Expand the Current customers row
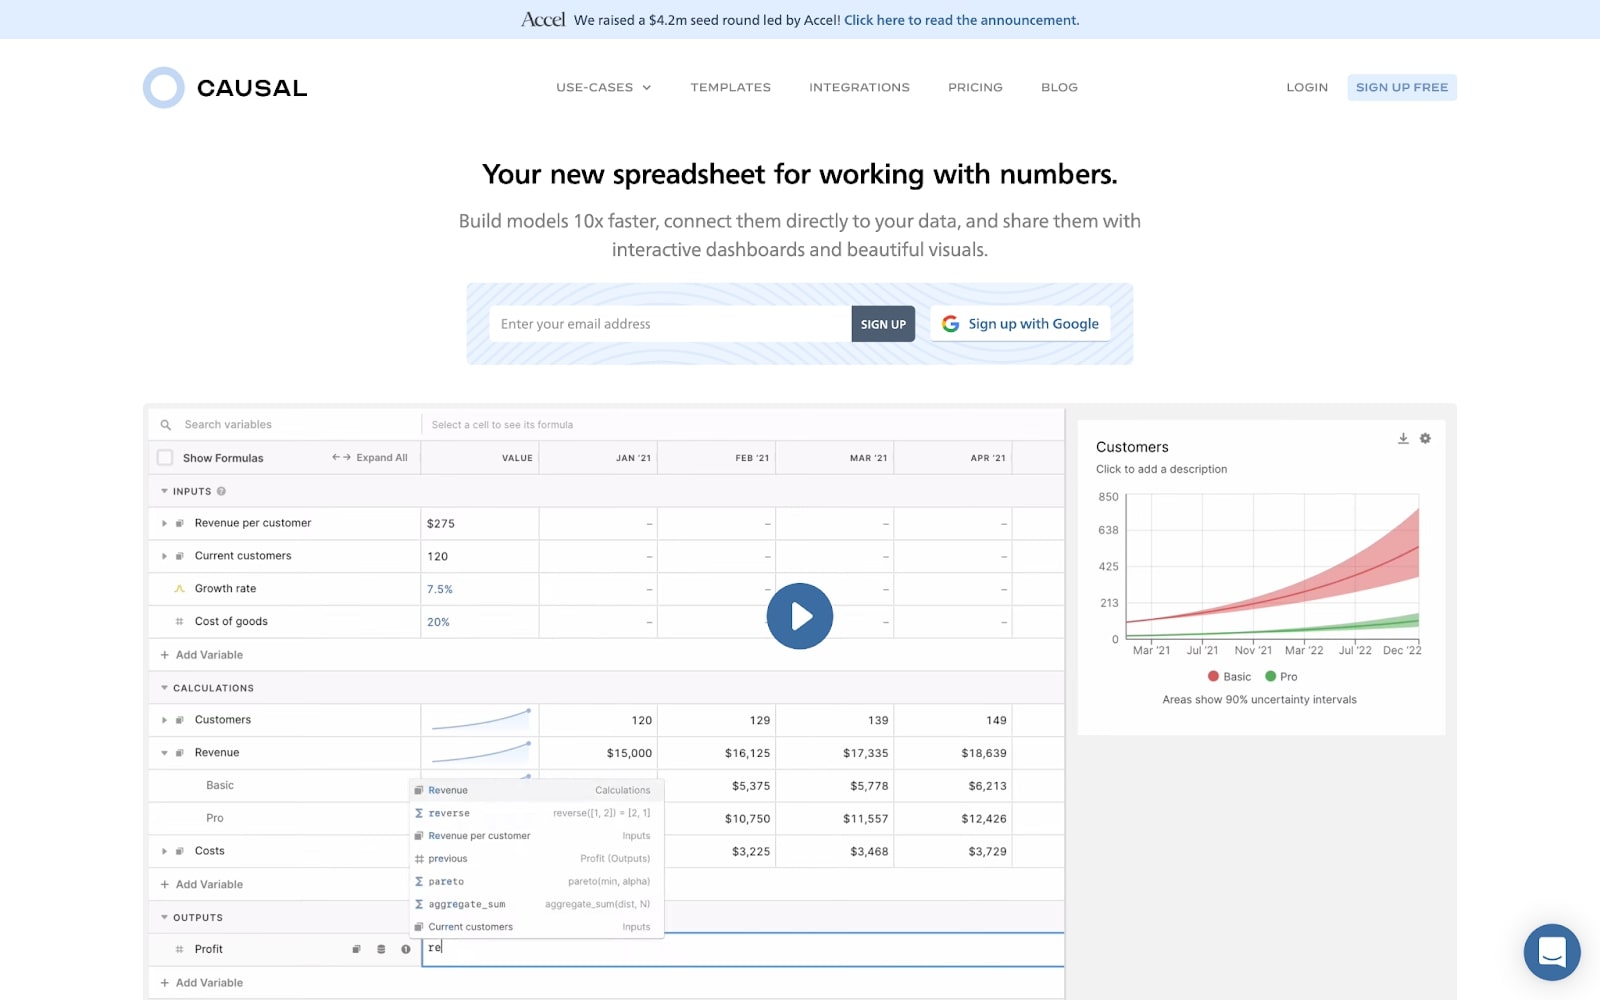This screenshot has width=1600, height=1000. pyautogui.click(x=164, y=556)
